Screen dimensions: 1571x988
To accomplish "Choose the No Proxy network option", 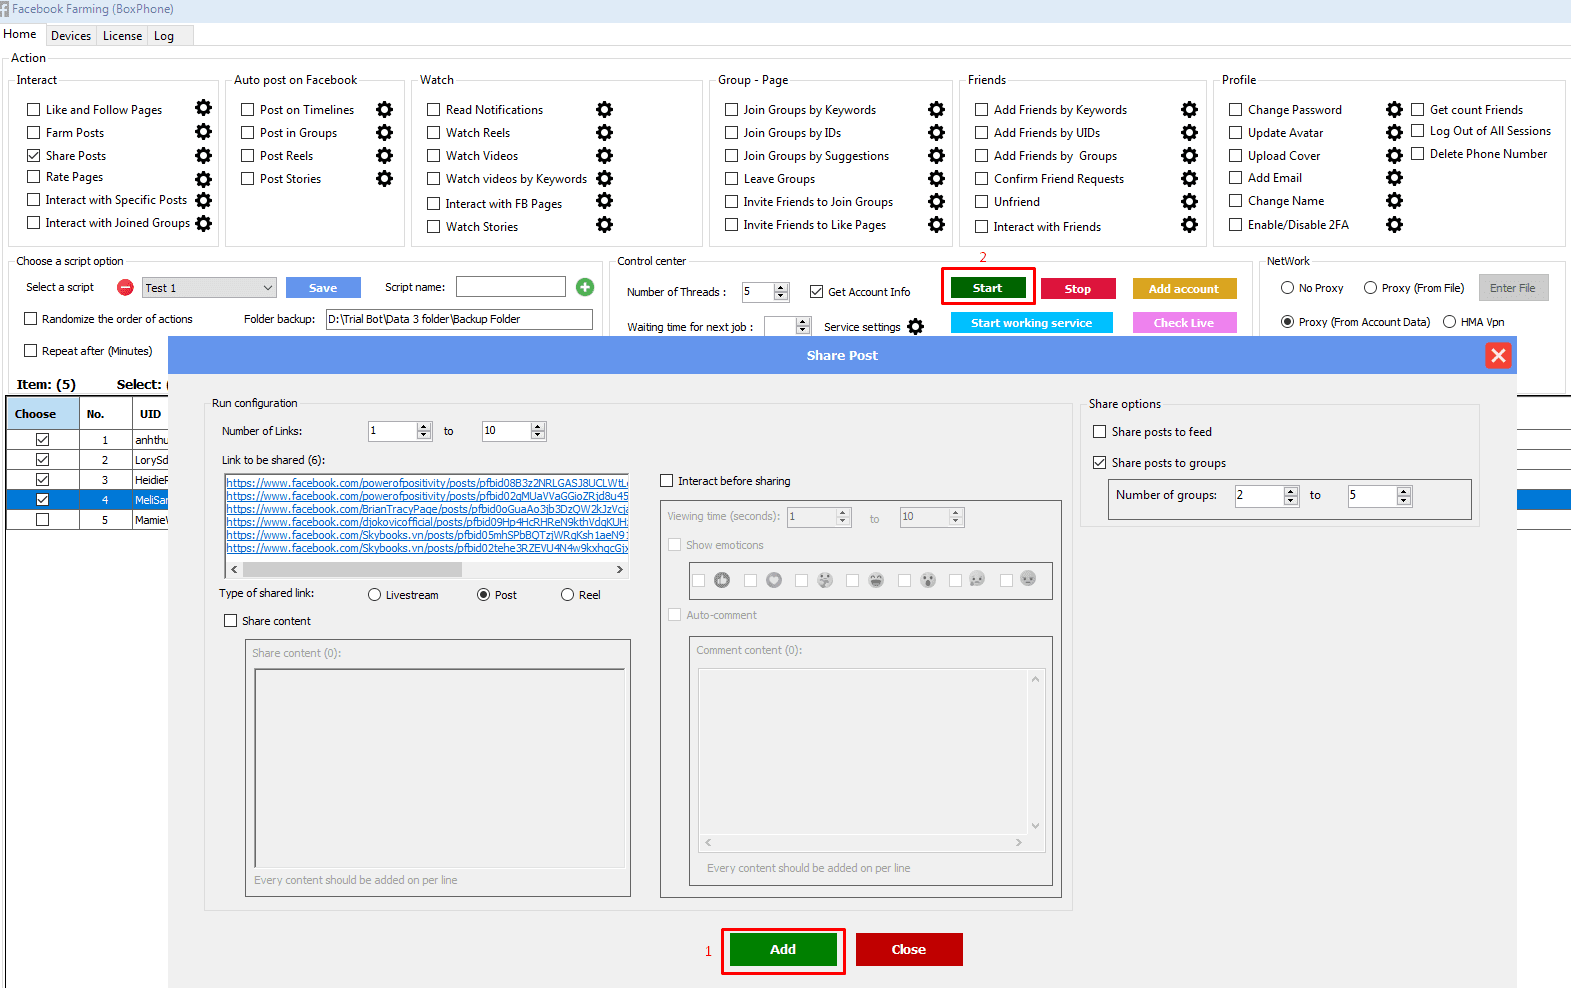I will [1288, 287].
